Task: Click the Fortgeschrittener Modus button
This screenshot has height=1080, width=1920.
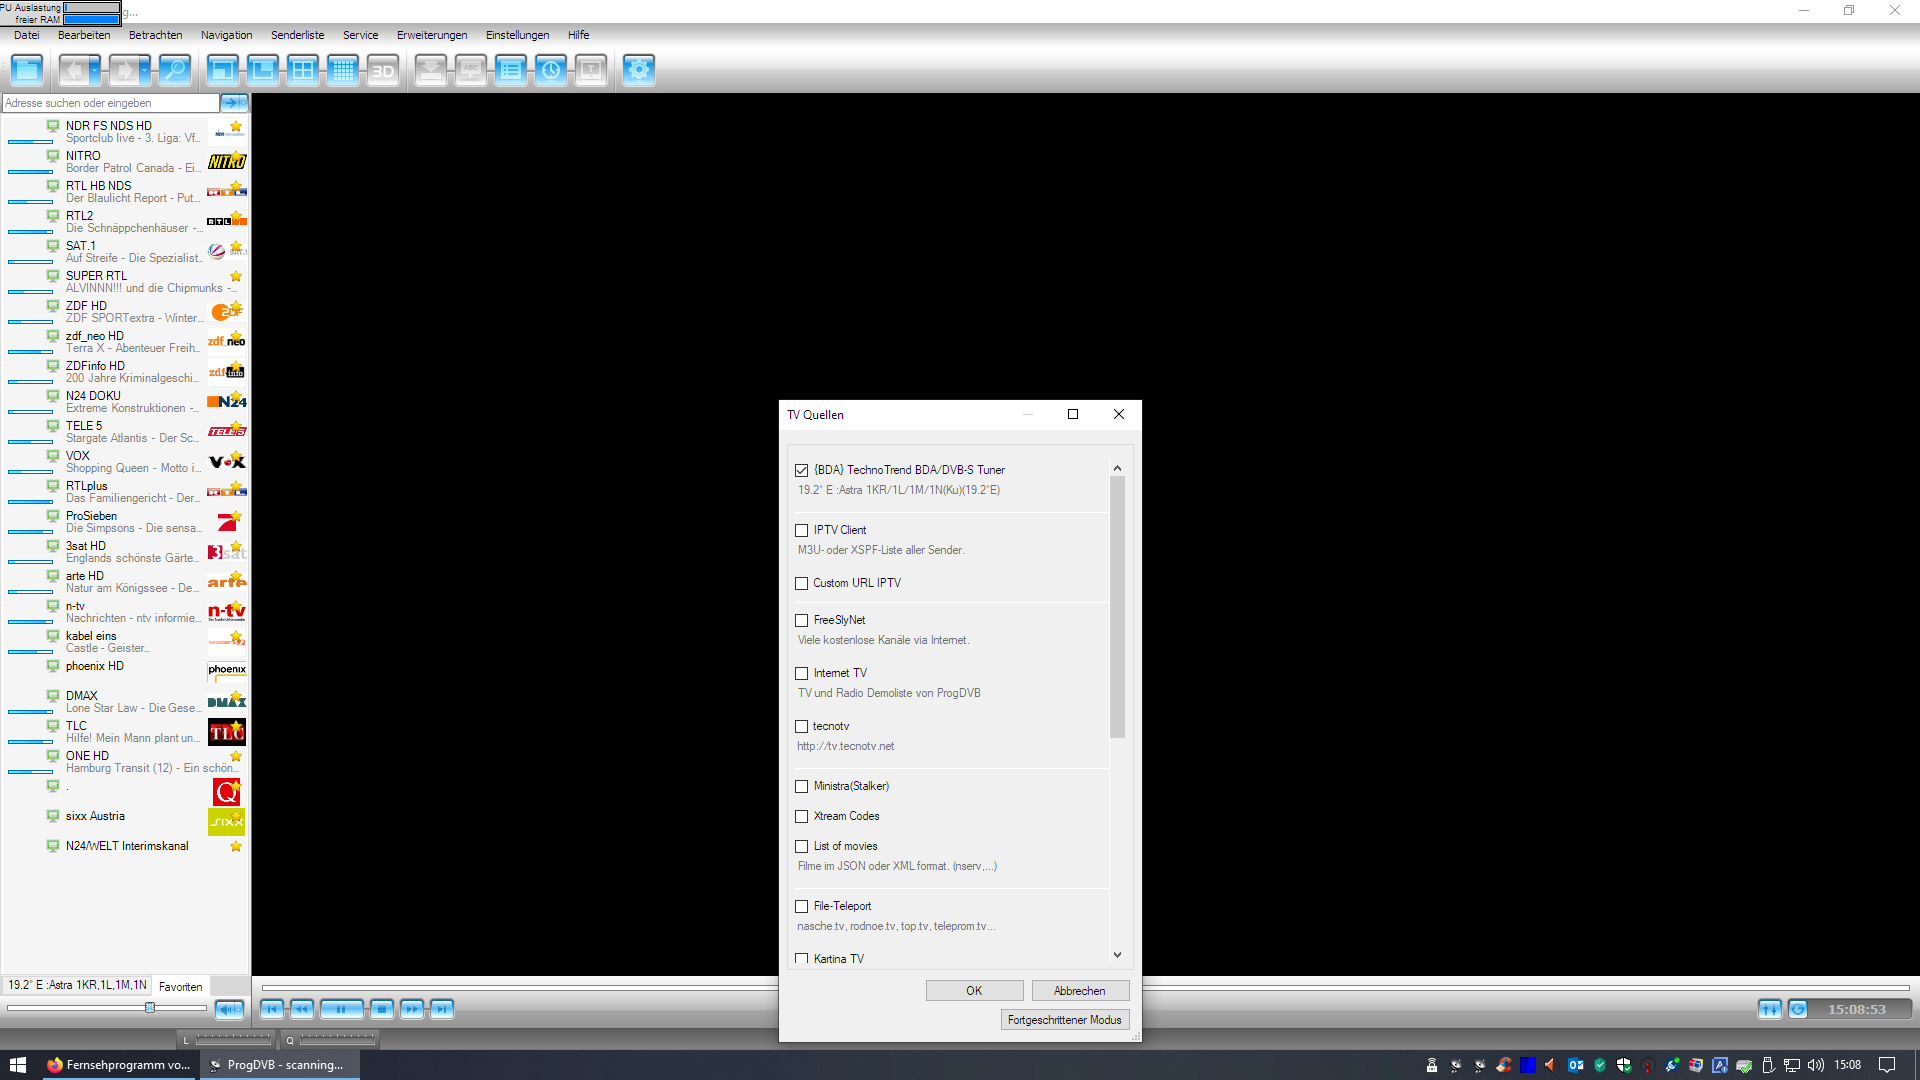Action: tap(1064, 1019)
